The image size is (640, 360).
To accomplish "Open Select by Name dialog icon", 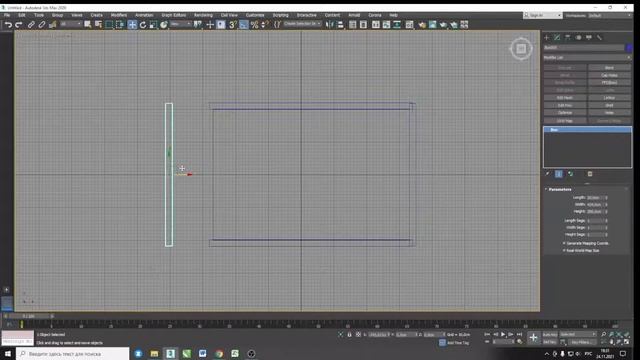I will point(98,25).
